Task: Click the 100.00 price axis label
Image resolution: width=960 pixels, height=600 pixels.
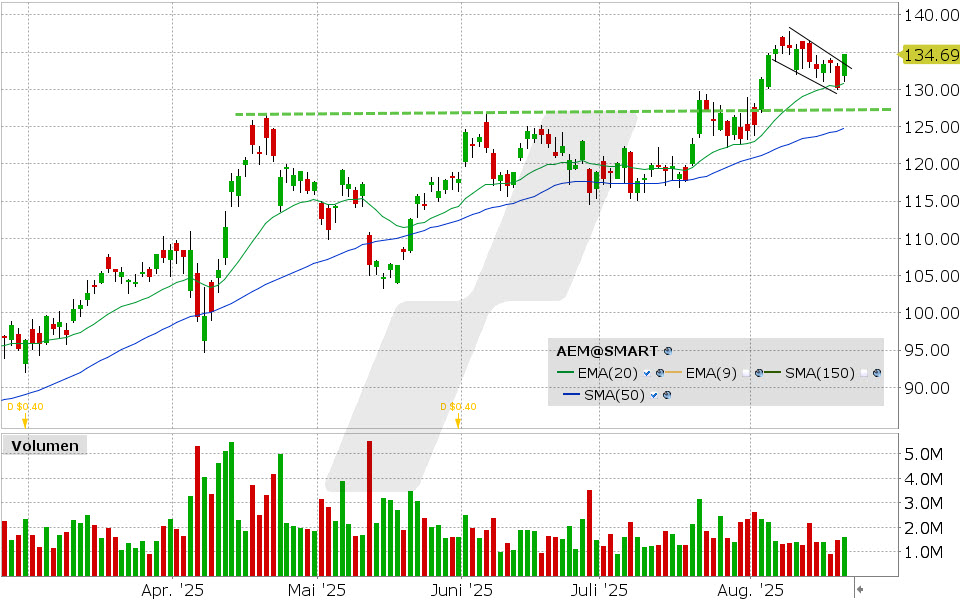Action: point(932,313)
